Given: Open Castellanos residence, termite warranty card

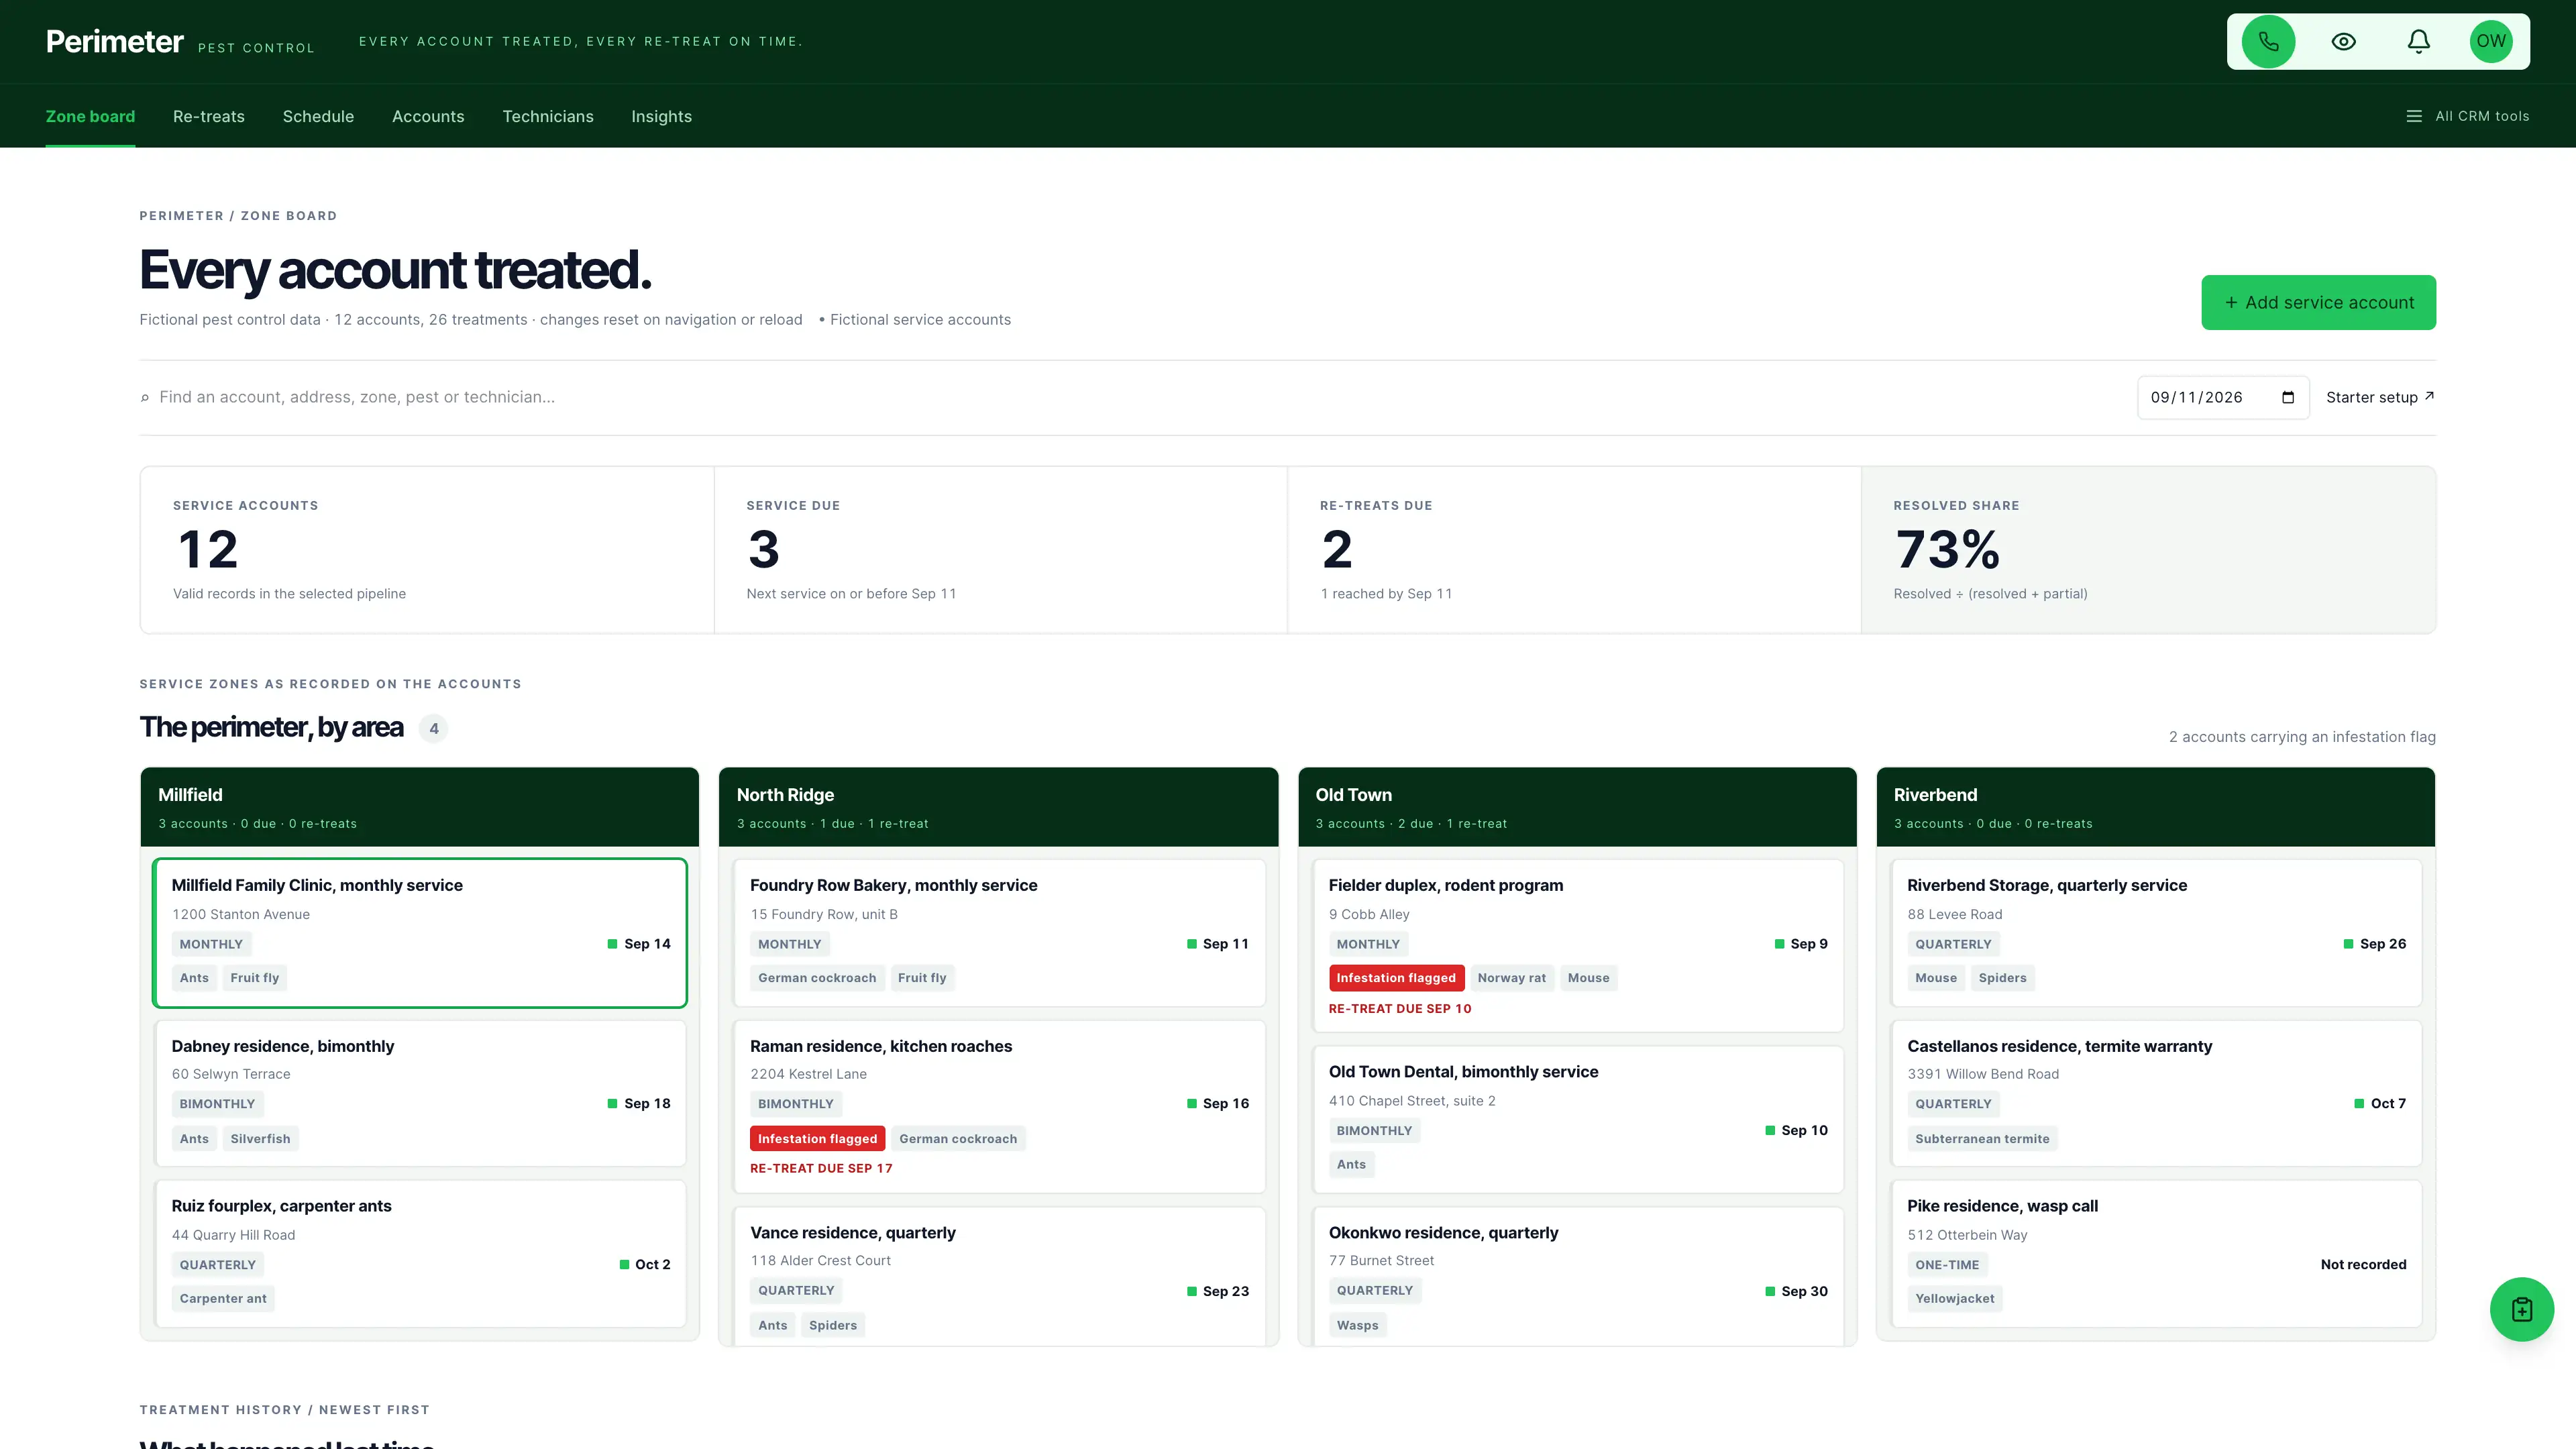Looking at the screenshot, I should [x=2156, y=1093].
